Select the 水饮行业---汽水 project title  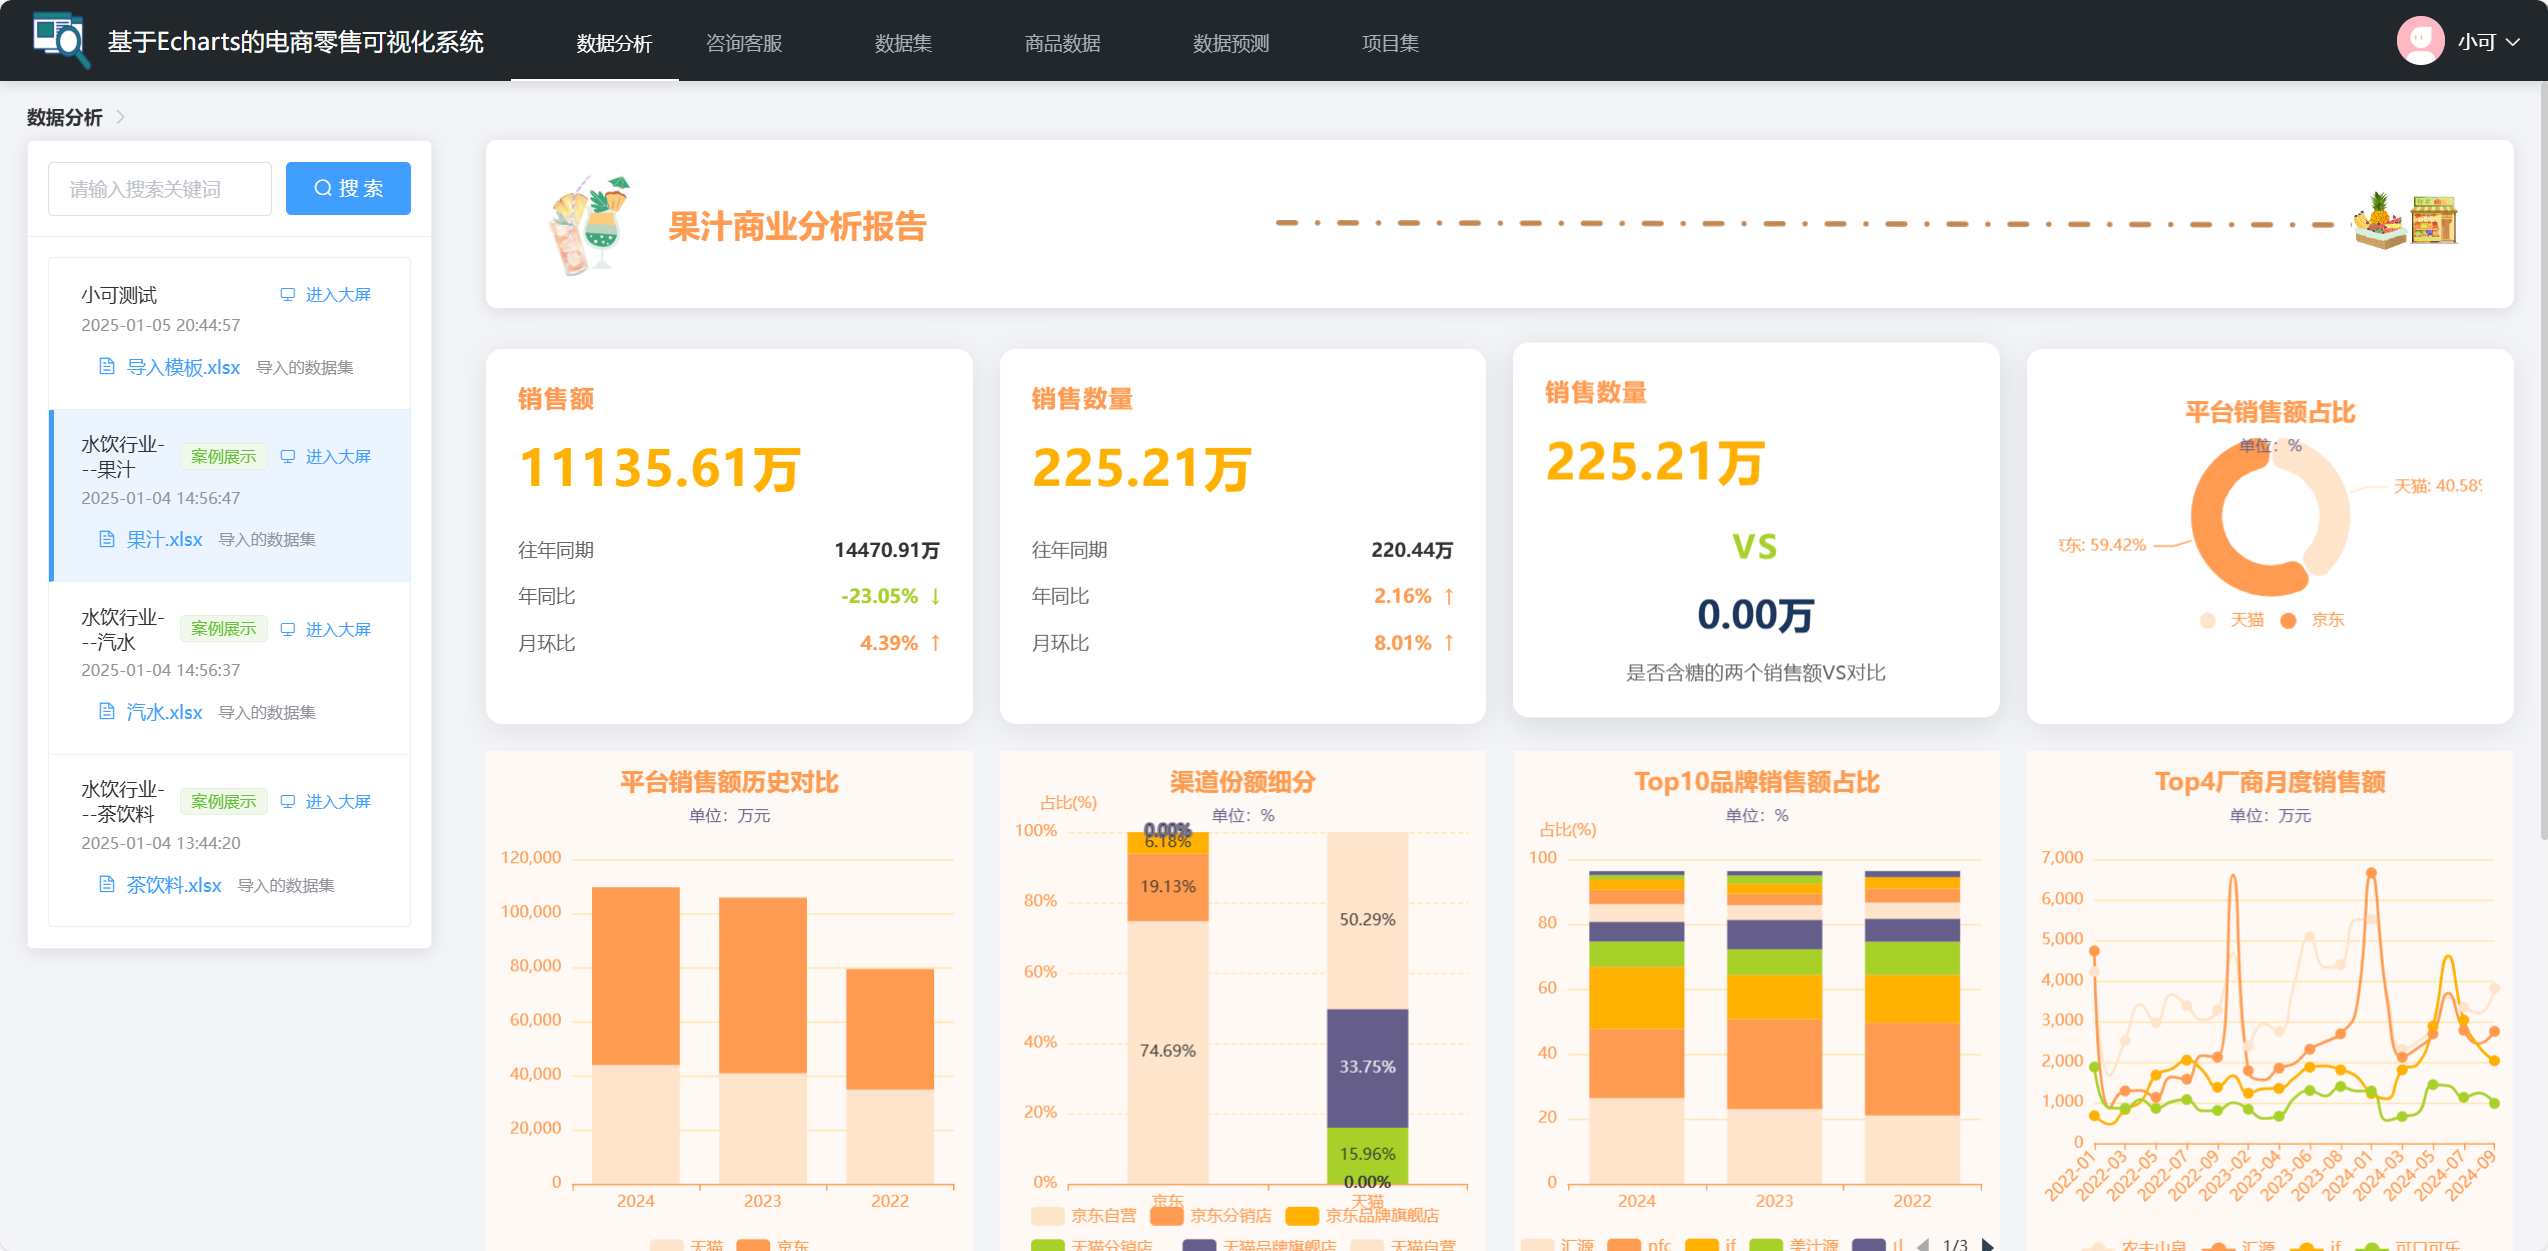click(x=122, y=629)
